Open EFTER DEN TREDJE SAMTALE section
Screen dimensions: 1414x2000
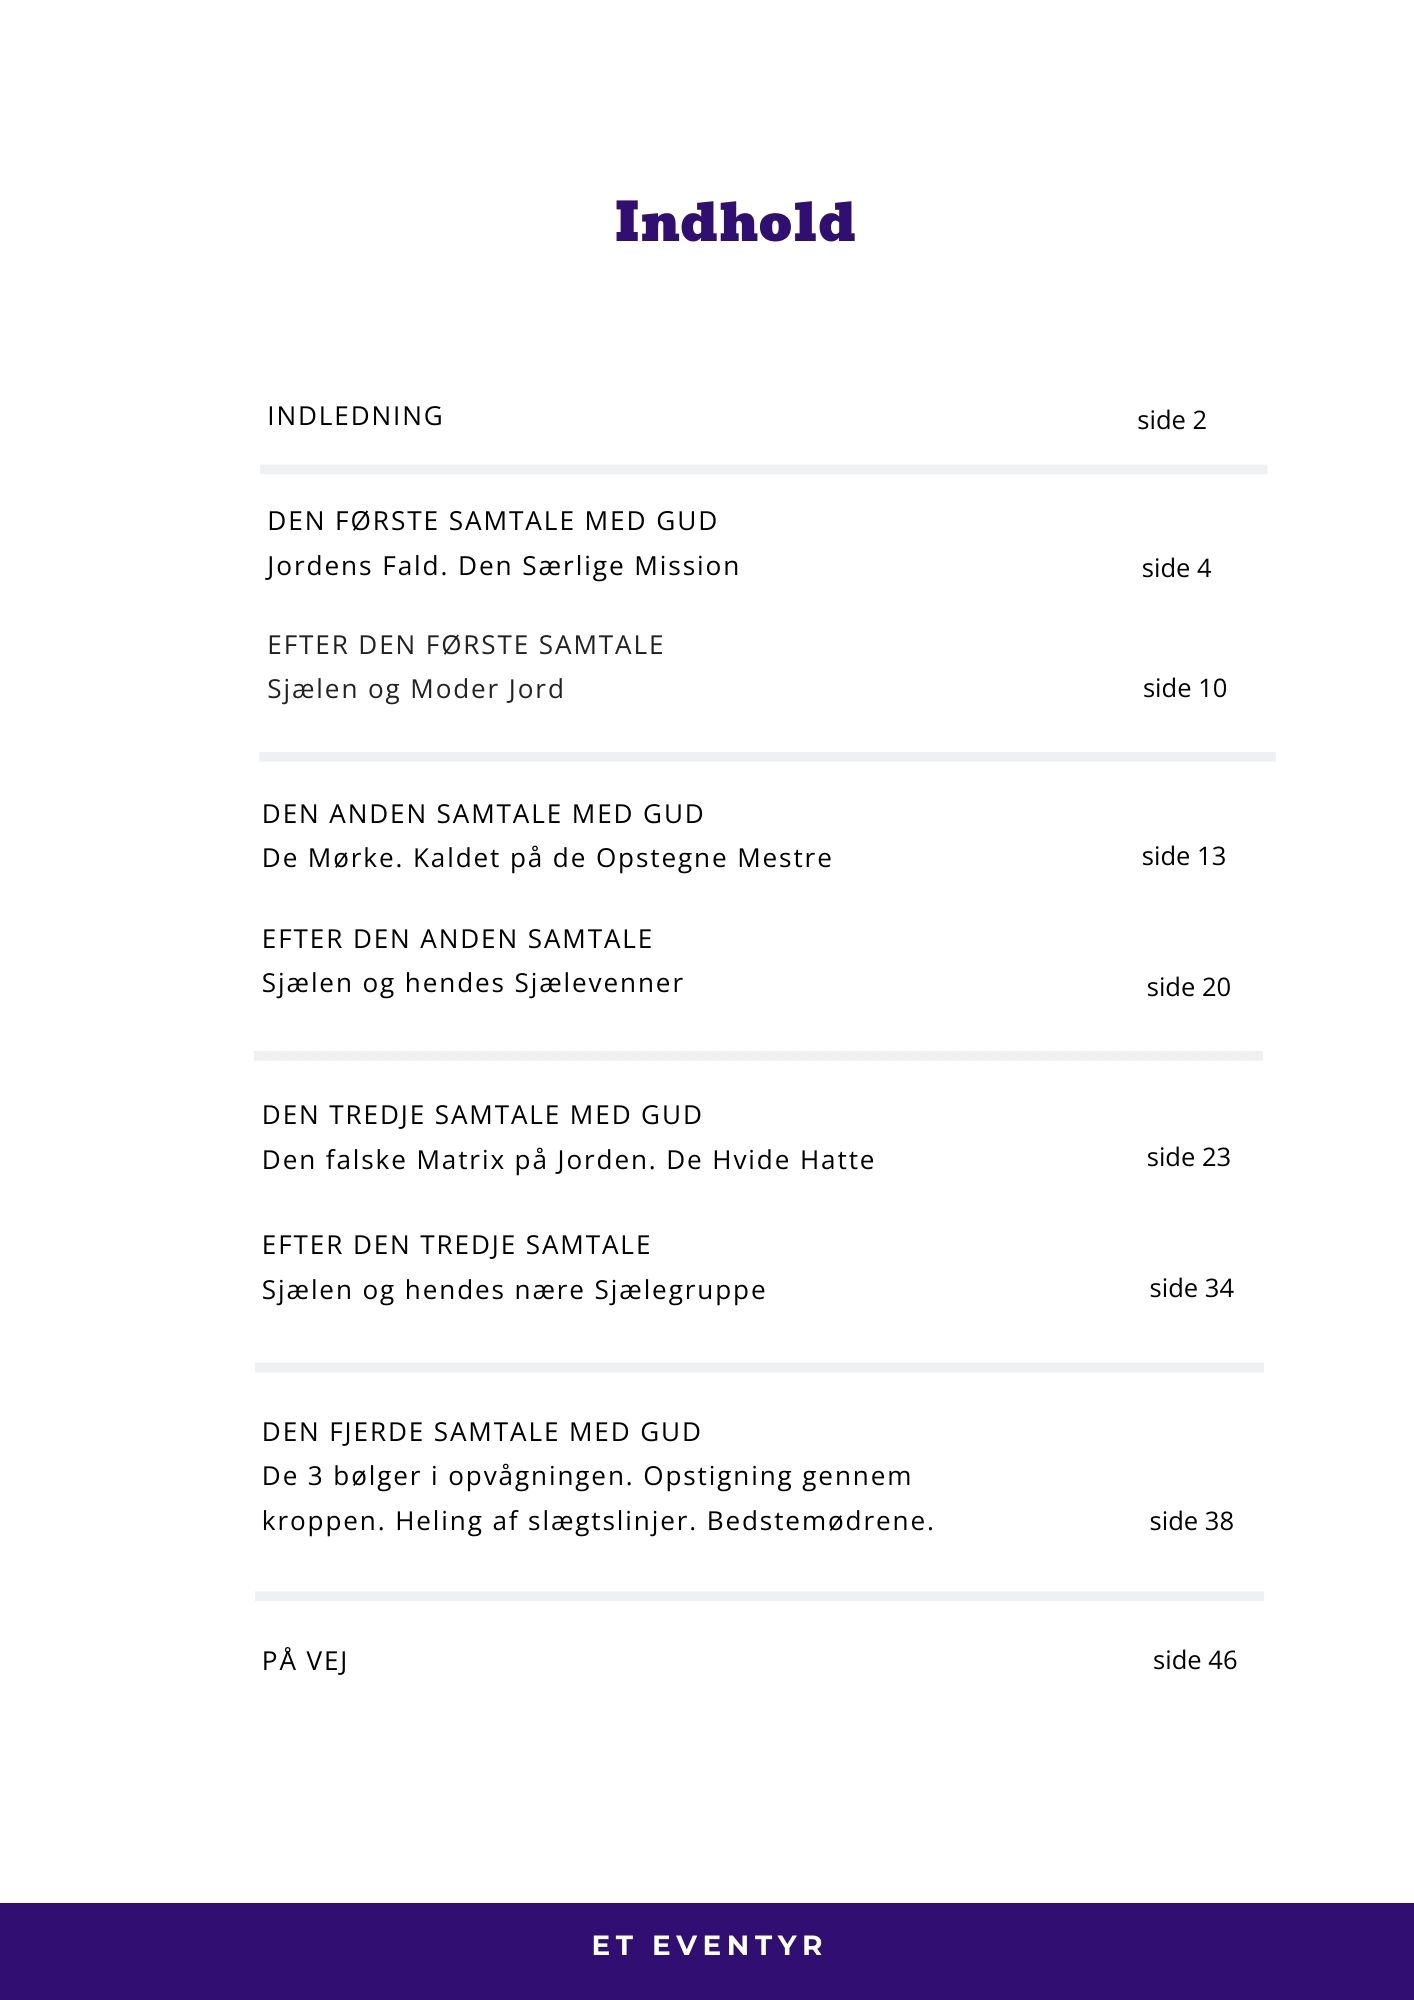pyautogui.click(x=456, y=1245)
